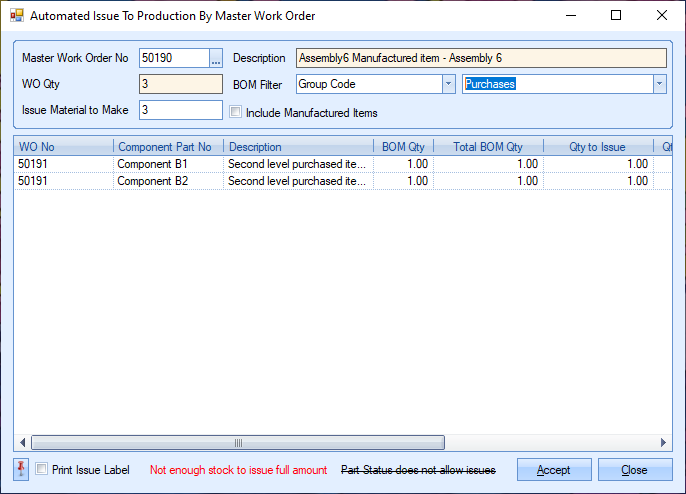Enable Include Manufactured Items checkbox
The width and height of the screenshot is (686, 494).
tap(236, 112)
